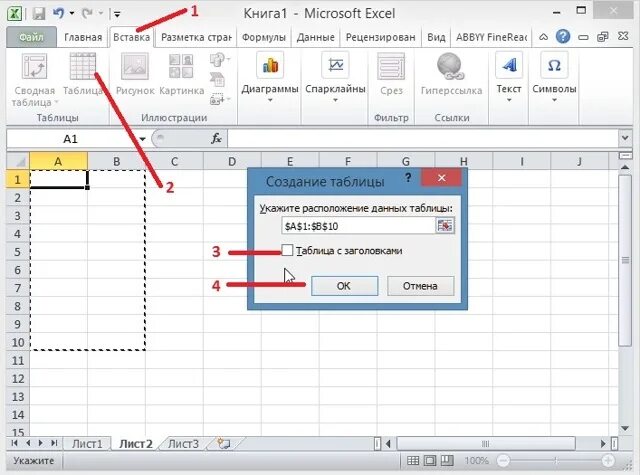Click the fx insert function button
This screenshot has height=475, width=640.
[216, 139]
